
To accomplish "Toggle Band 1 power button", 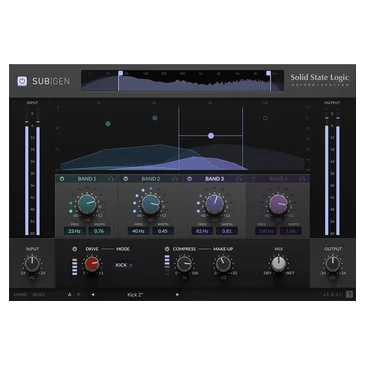I will pyautogui.click(x=62, y=179).
